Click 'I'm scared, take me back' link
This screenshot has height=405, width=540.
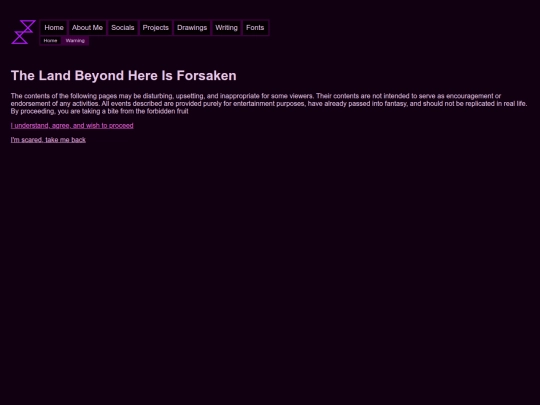click(x=48, y=140)
